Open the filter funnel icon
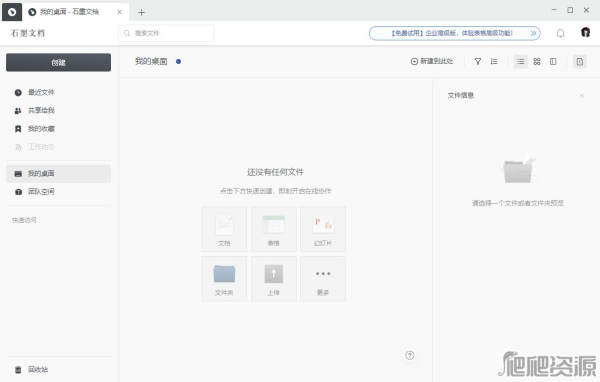600x382 pixels. pyautogui.click(x=478, y=62)
